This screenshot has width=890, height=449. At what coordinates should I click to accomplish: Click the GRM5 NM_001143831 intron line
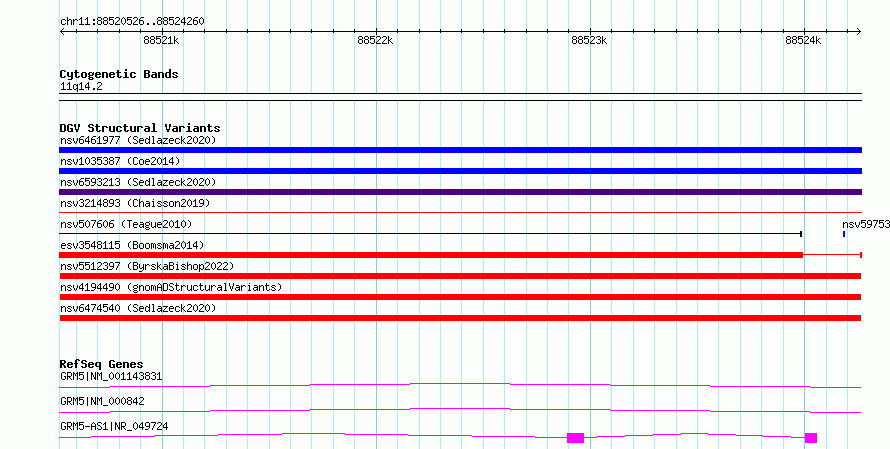pyautogui.click(x=460, y=385)
